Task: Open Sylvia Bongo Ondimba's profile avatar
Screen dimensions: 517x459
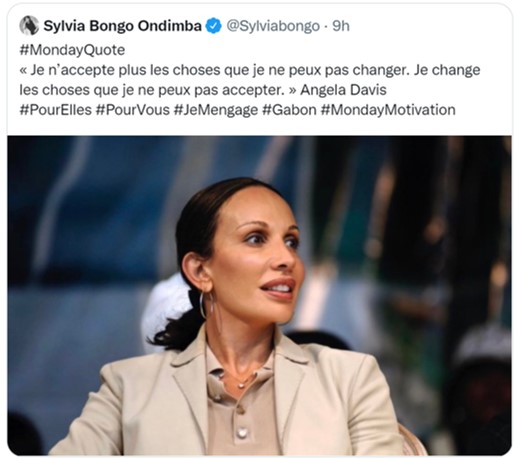Action: tap(29, 26)
